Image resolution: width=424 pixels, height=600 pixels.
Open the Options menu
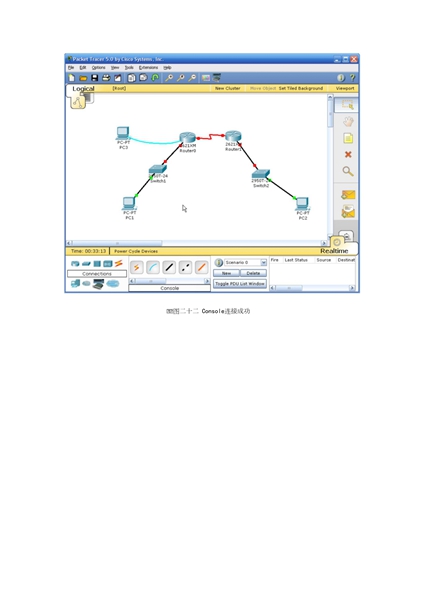click(98, 68)
